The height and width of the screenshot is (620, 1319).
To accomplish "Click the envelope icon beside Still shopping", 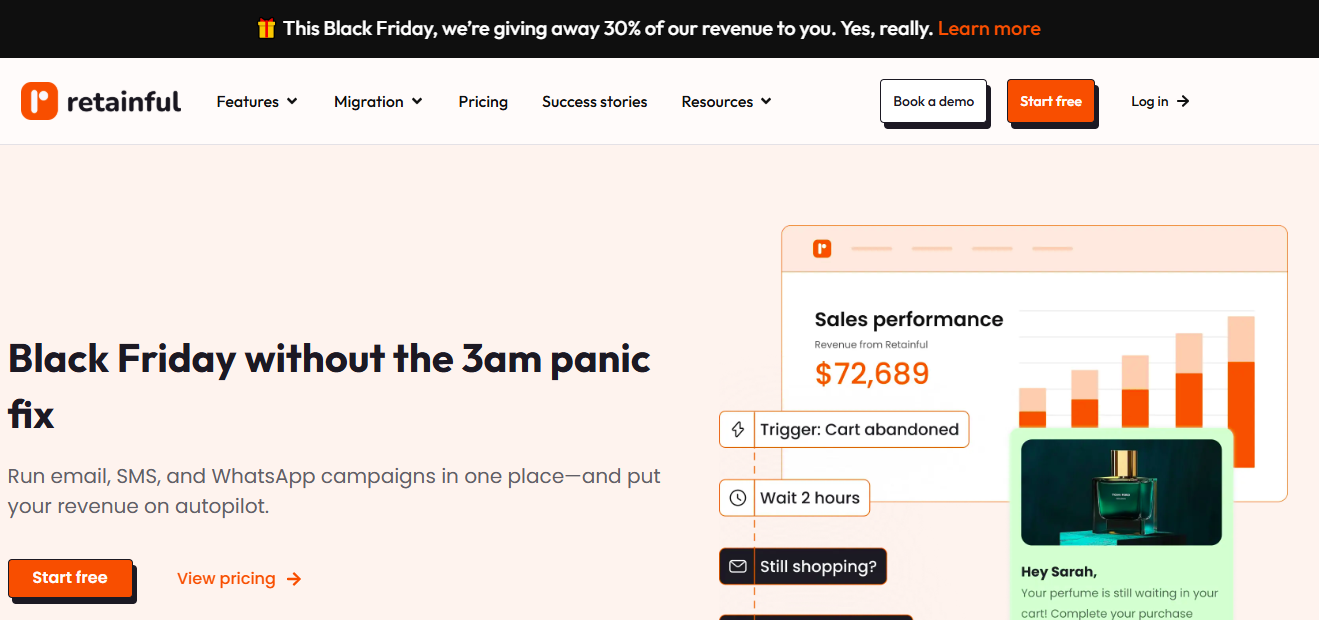I will coord(738,567).
